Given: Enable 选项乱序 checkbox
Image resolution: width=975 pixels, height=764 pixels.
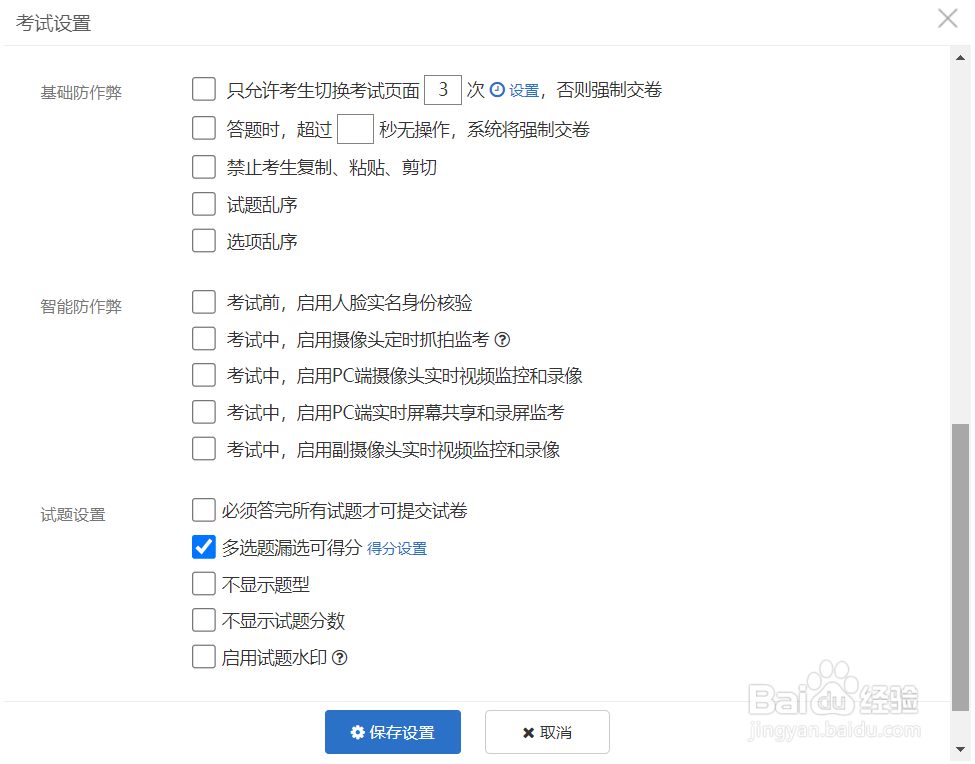Looking at the screenshot, I should (x=204, y=241).
